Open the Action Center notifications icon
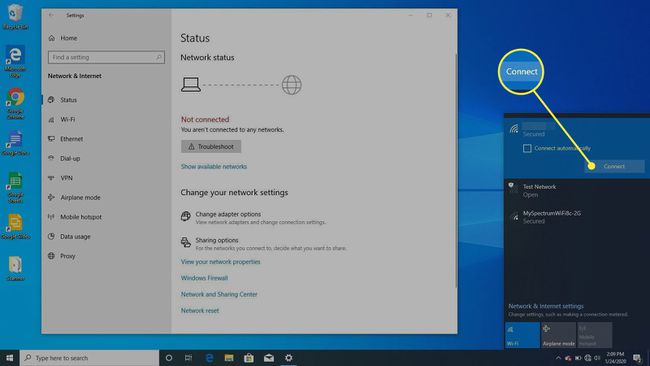 (637, 358)
